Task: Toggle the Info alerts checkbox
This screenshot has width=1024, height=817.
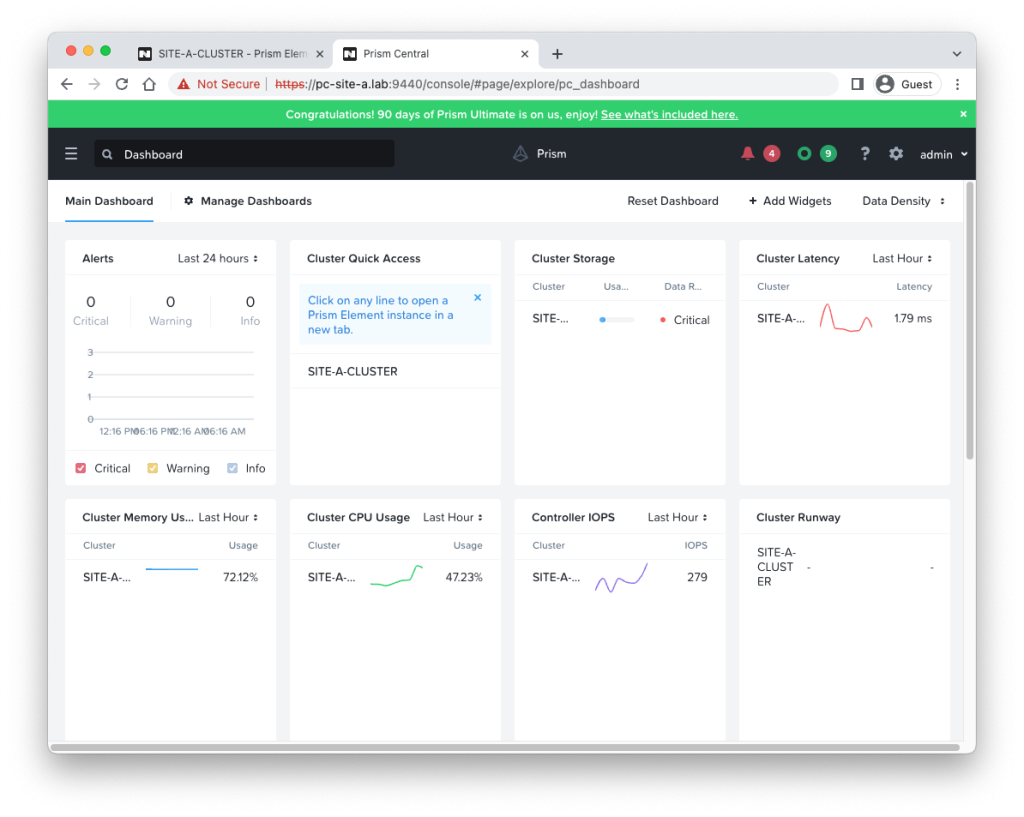Action: tap(232, 468)
